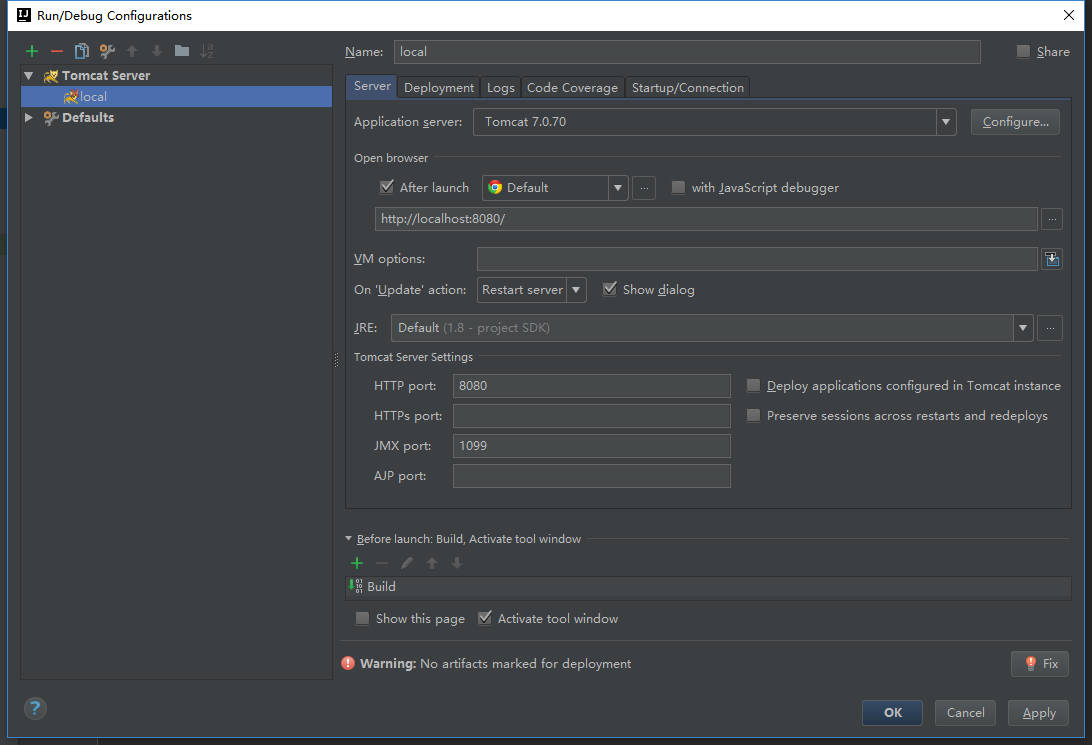Screen dimensions: 1092x745
Task: Copy the selected configuration
Action: pyautogui.click(x=81, y=51)
